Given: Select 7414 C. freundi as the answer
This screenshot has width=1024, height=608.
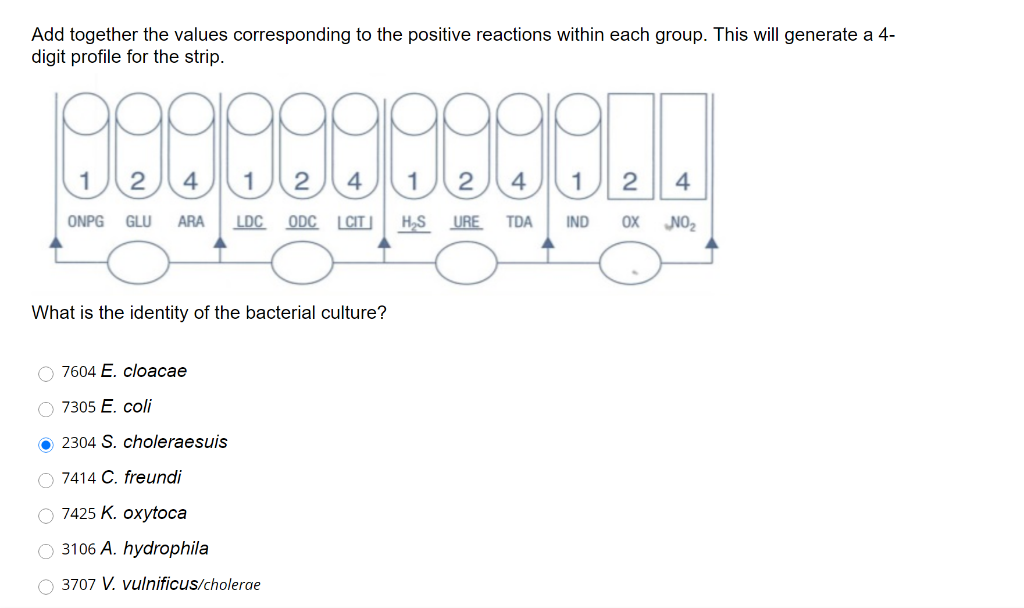Looking at the screenshot, I should 45,478.
